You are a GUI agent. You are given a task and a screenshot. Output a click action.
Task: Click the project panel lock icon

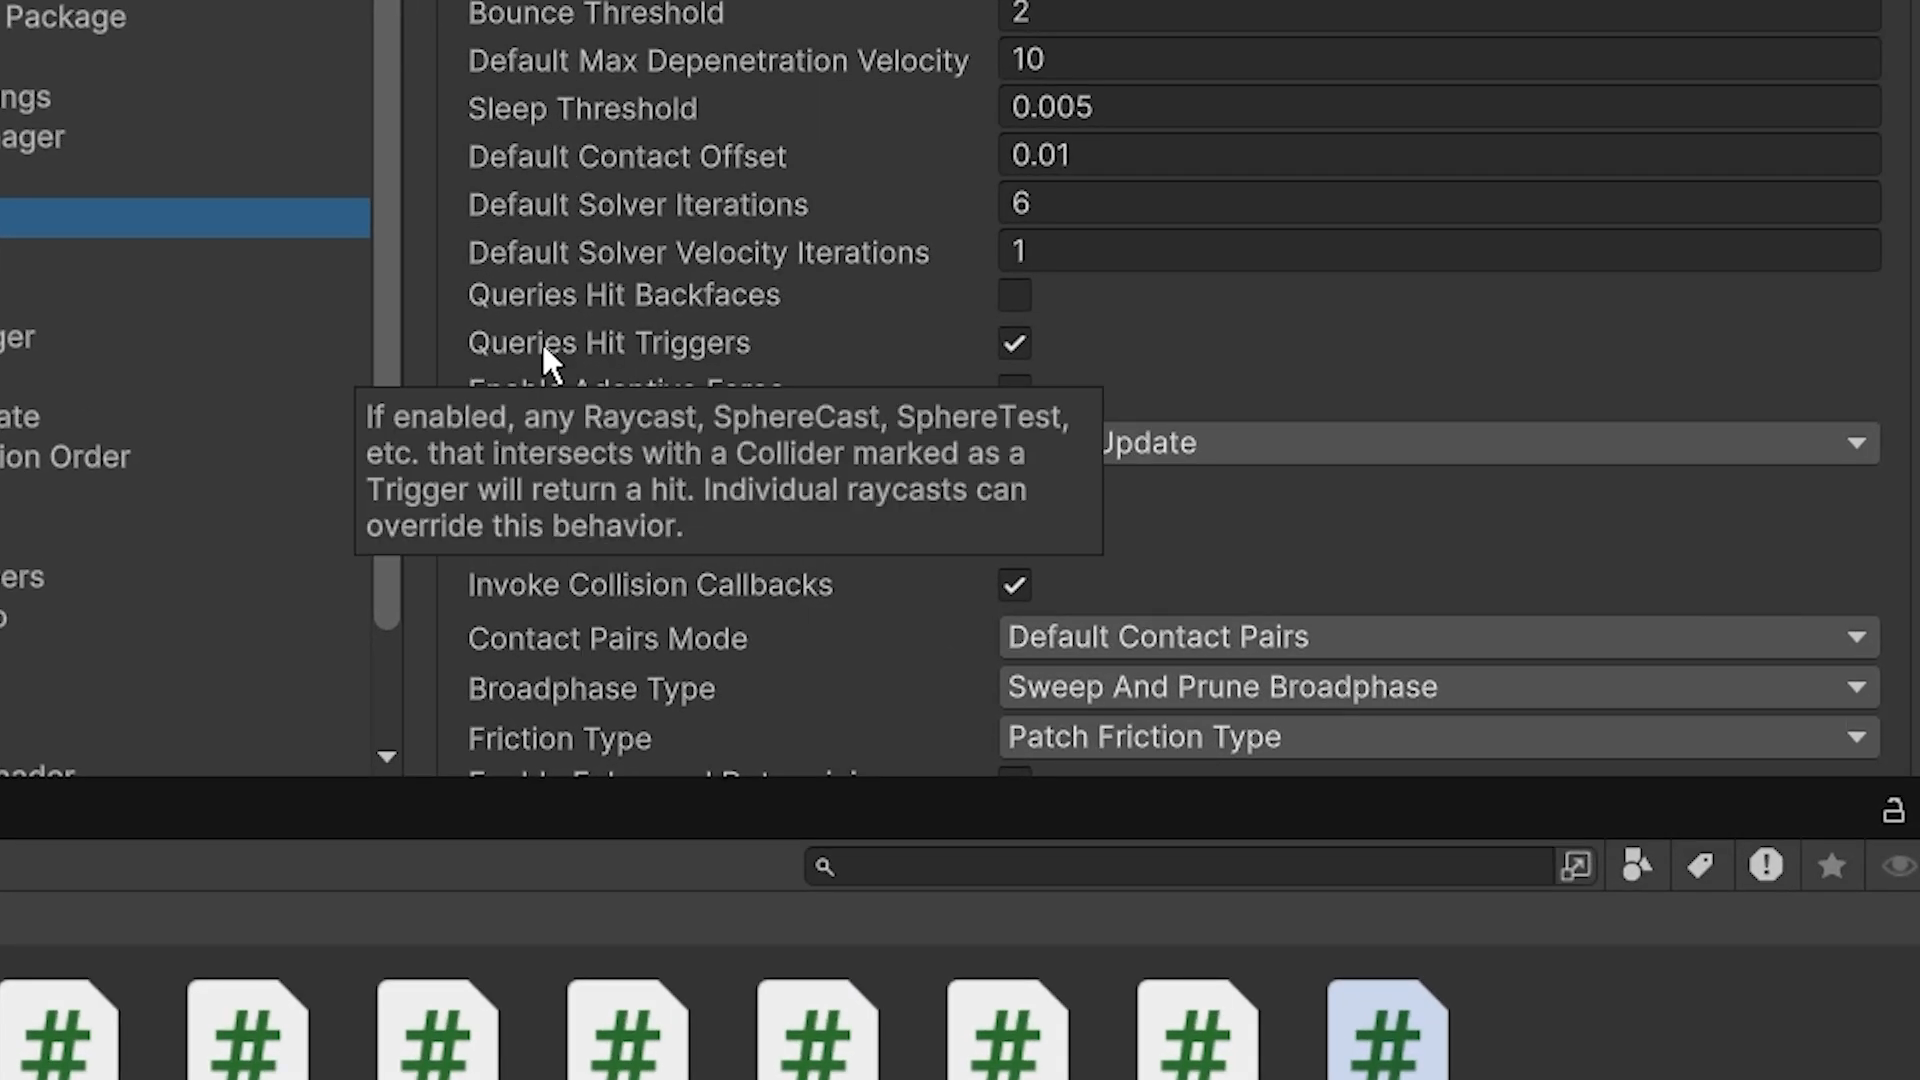pos(1892,810)
